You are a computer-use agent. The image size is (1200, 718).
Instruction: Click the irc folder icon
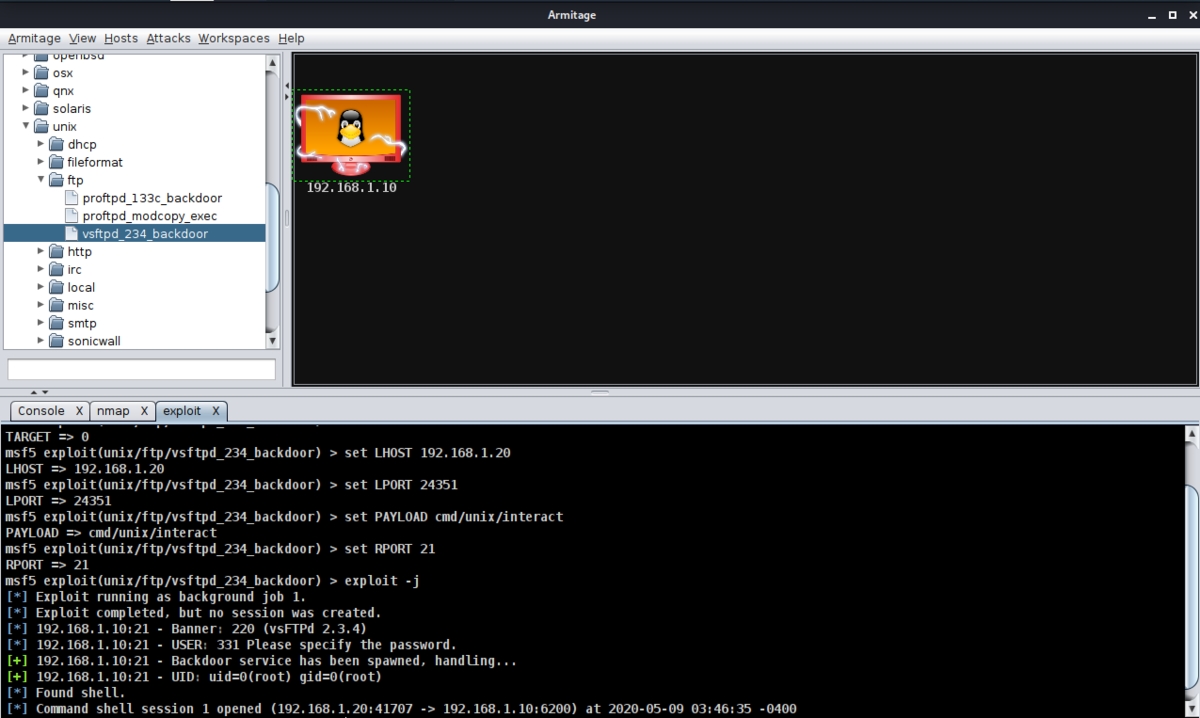click(56, 270)
